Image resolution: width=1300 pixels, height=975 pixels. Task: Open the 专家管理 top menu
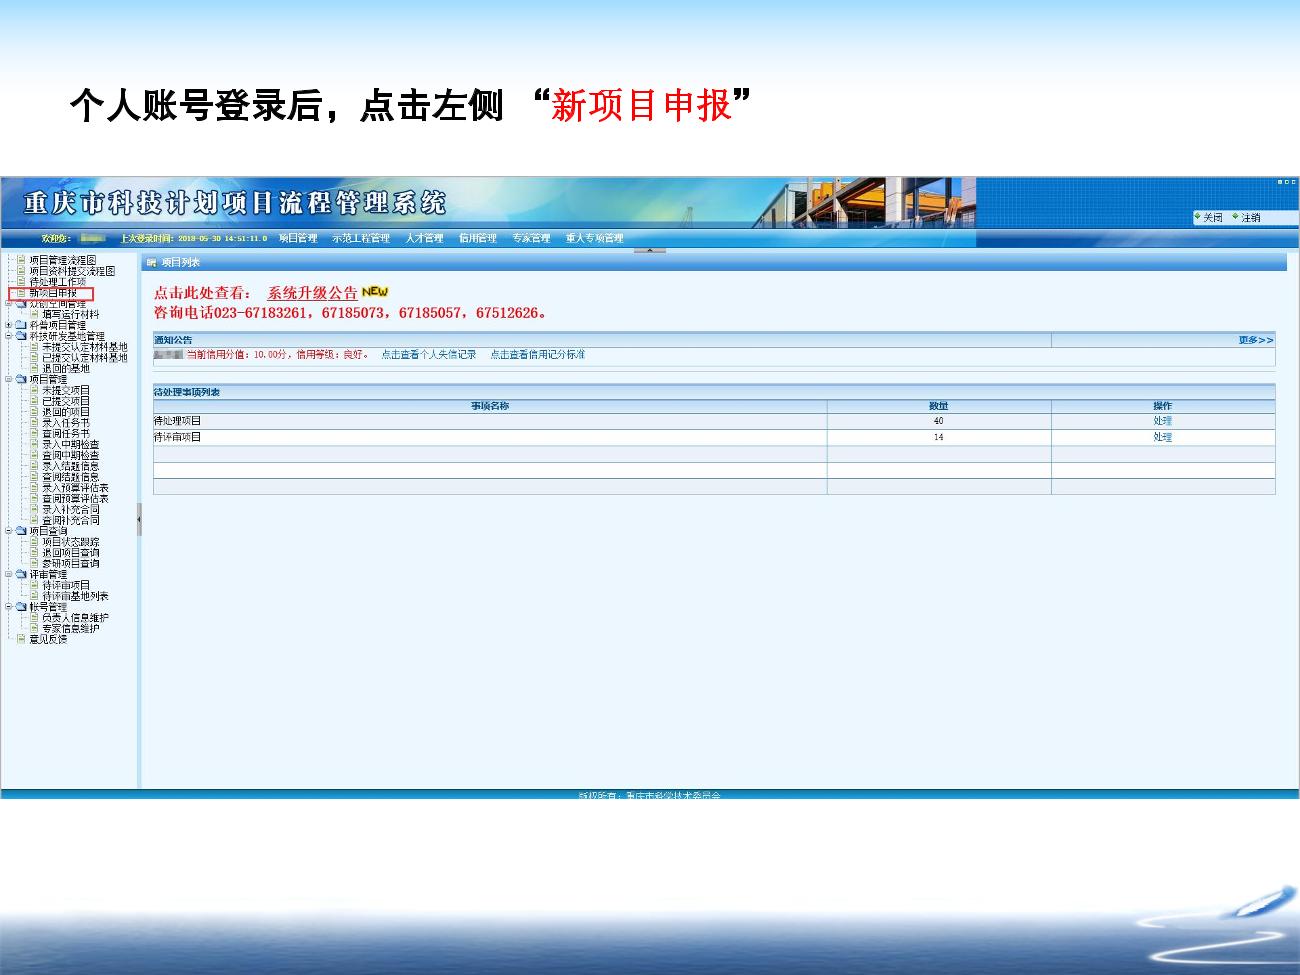tap(531, 238)
